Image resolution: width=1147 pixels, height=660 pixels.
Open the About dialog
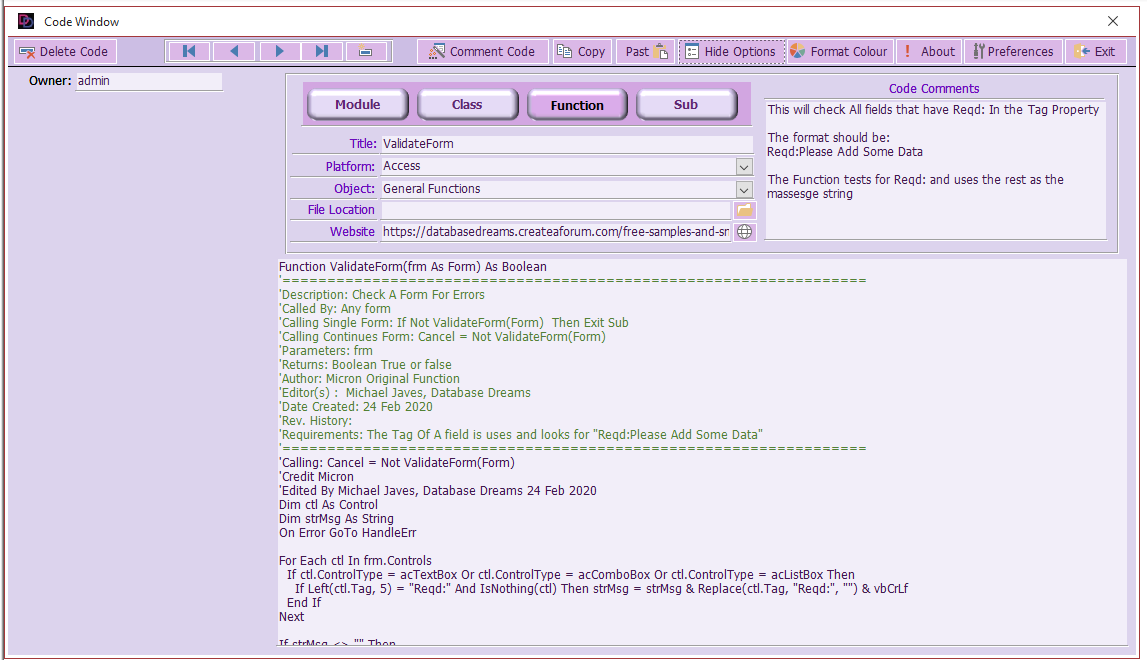(x=928, y=51)
